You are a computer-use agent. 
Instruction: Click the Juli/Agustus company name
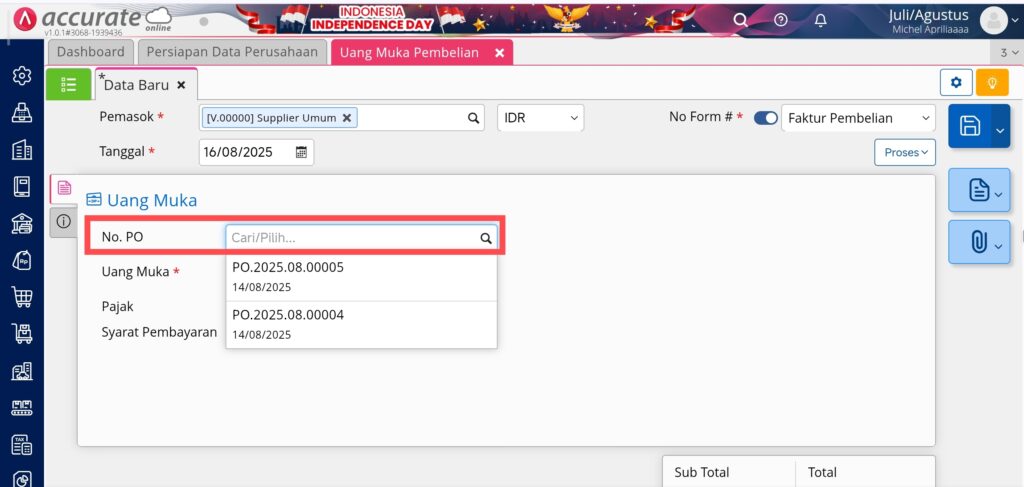click(929, 15)
